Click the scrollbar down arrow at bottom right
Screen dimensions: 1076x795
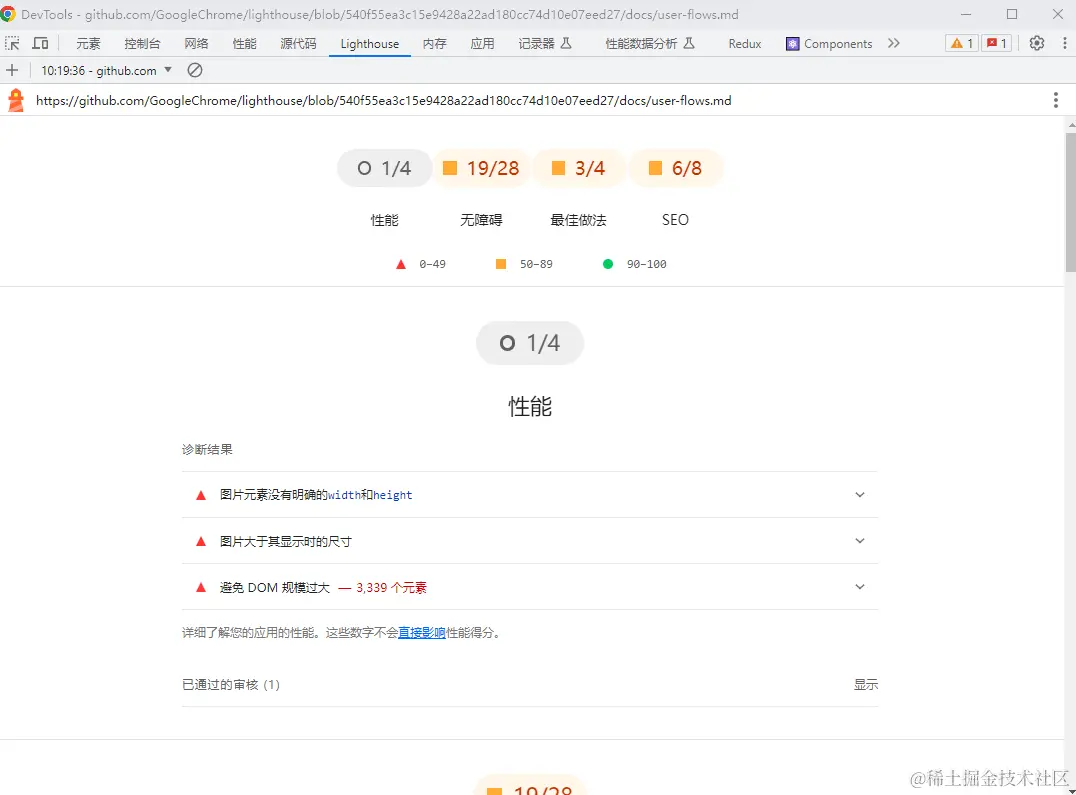[x=1071, y=790]
